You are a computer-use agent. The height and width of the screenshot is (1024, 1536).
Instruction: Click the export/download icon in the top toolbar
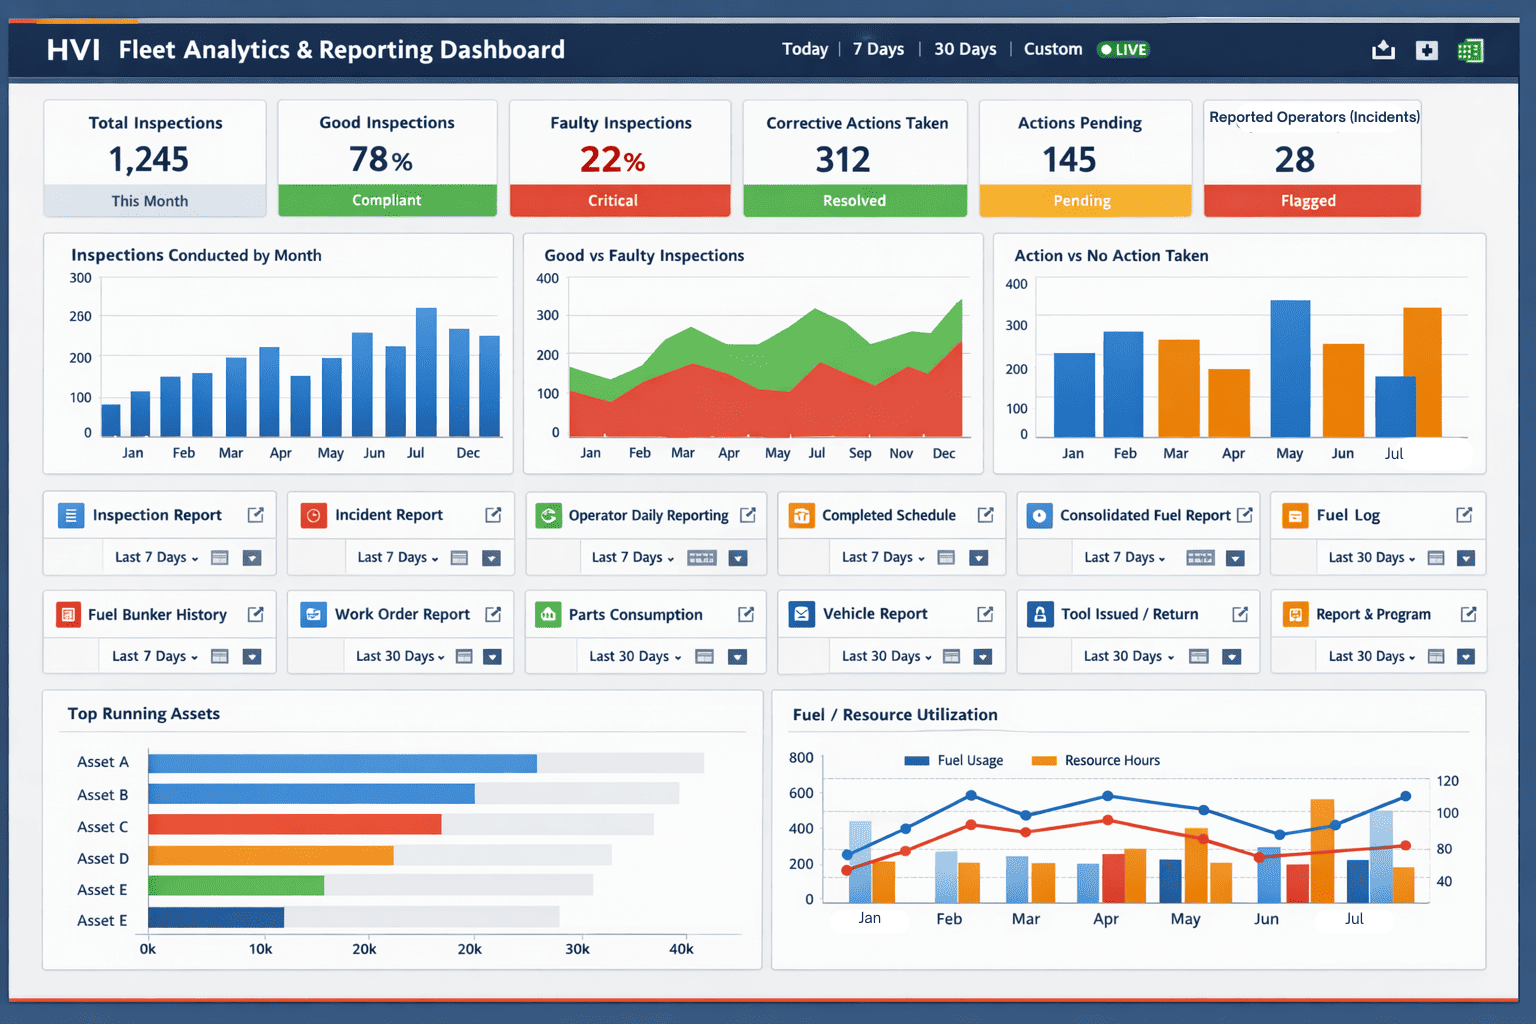click(1383, 49)
